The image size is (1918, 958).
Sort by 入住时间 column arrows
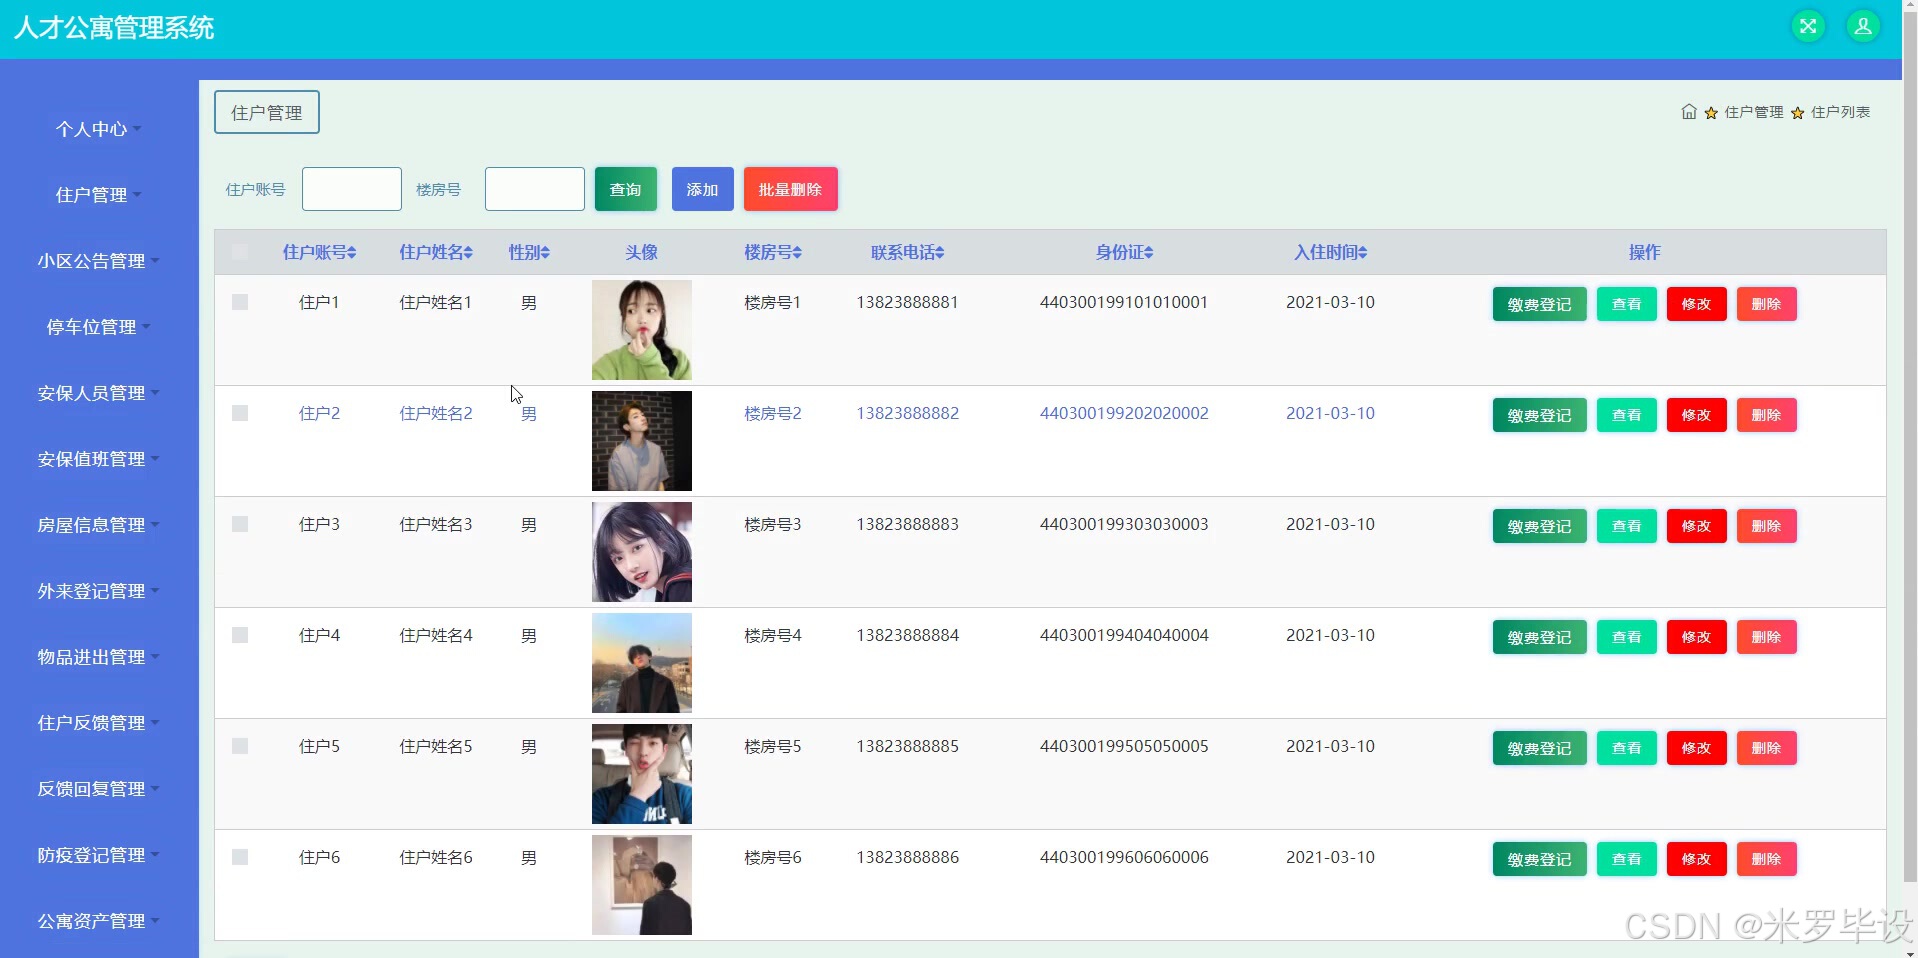pyautogui.click(x=1363, y=253)
